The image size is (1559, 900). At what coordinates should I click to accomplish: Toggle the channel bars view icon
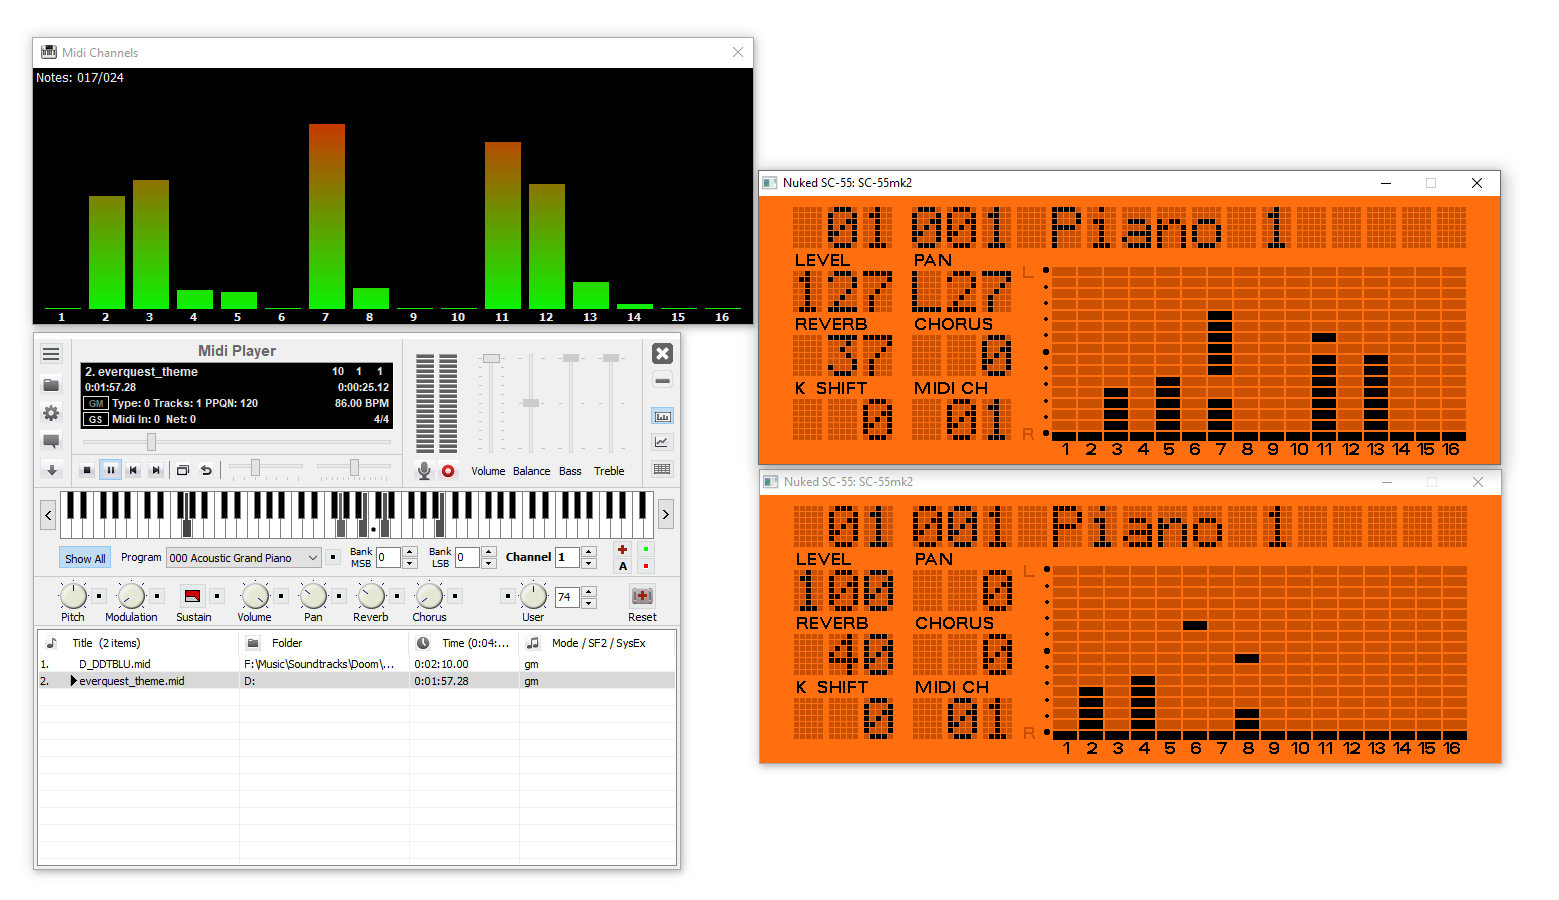(x=662, y=416)
